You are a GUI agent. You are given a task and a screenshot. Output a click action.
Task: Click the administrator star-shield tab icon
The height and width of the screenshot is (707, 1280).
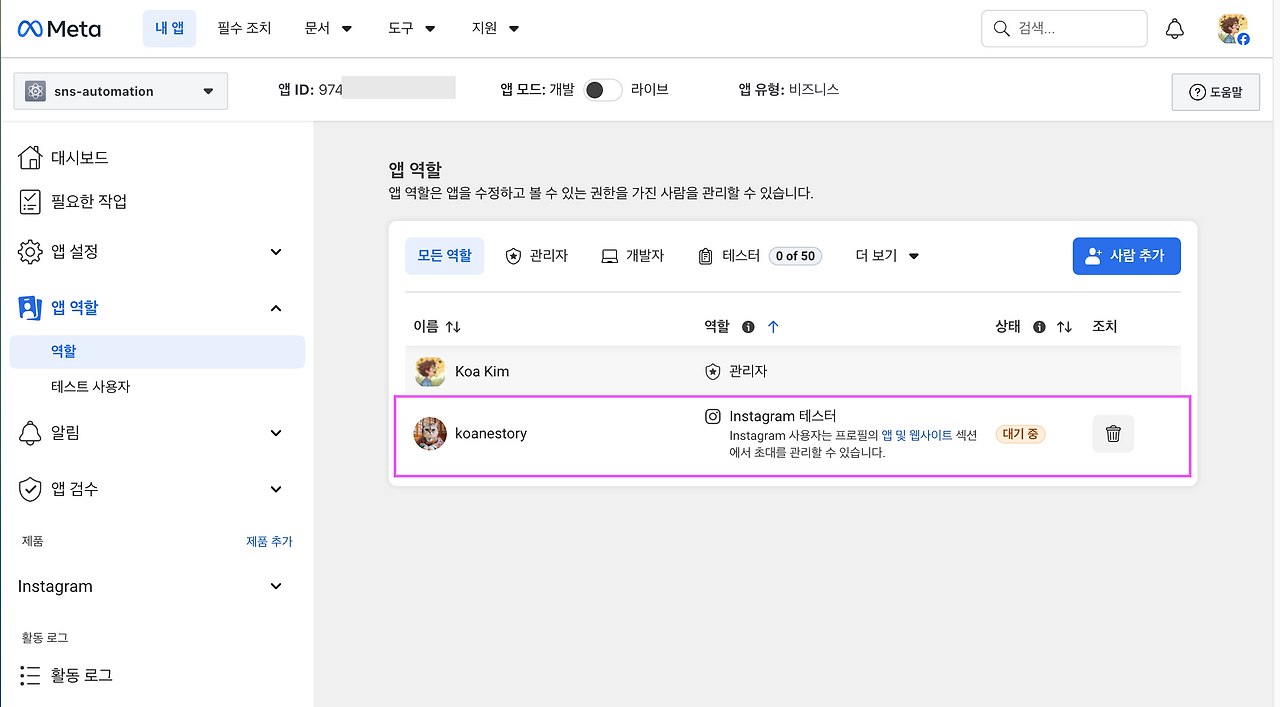[514, 256]
